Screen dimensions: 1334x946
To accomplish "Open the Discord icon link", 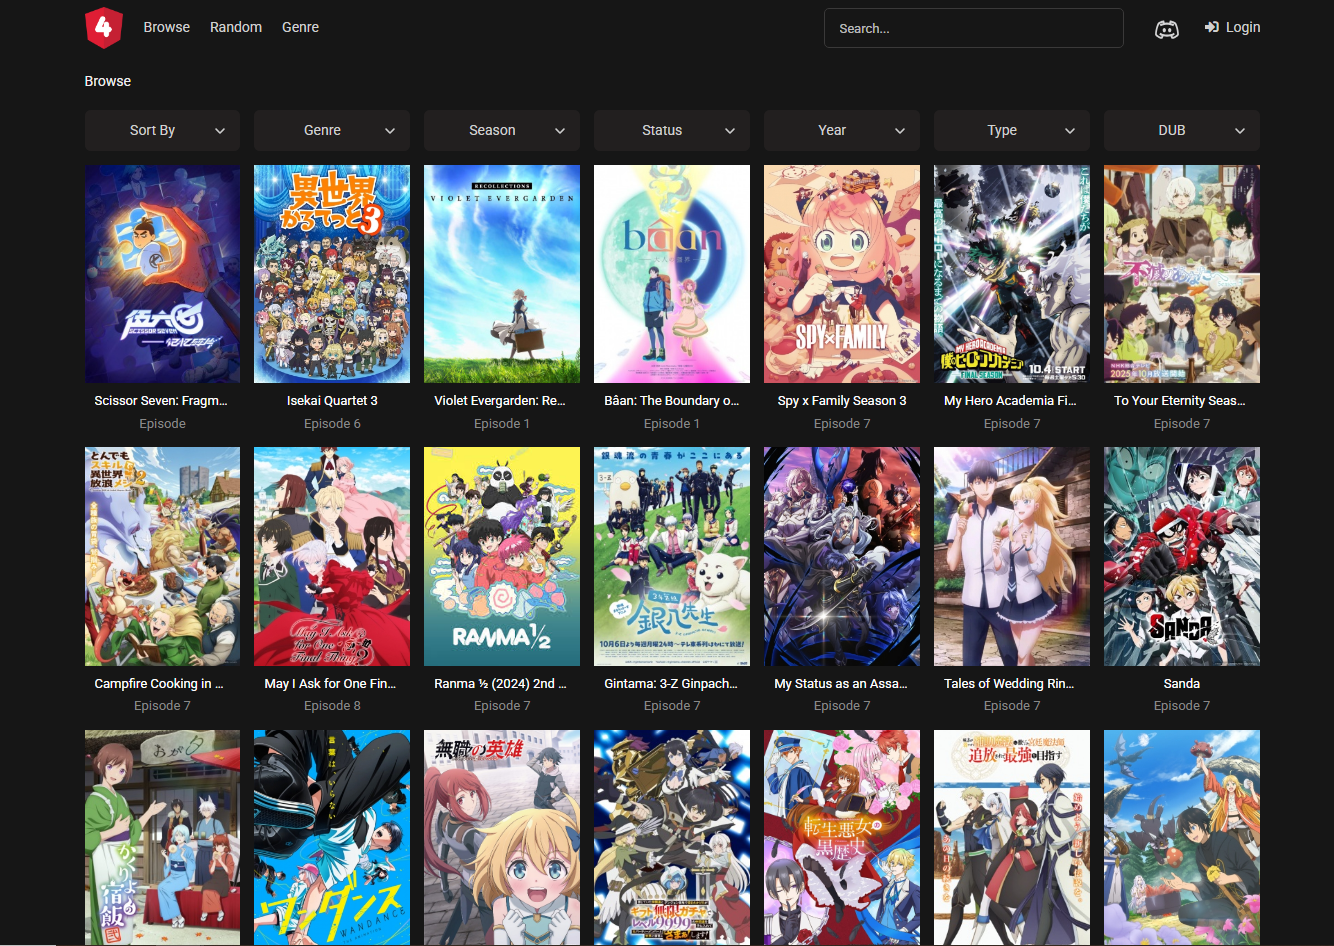I will (x=1166, y=29).
